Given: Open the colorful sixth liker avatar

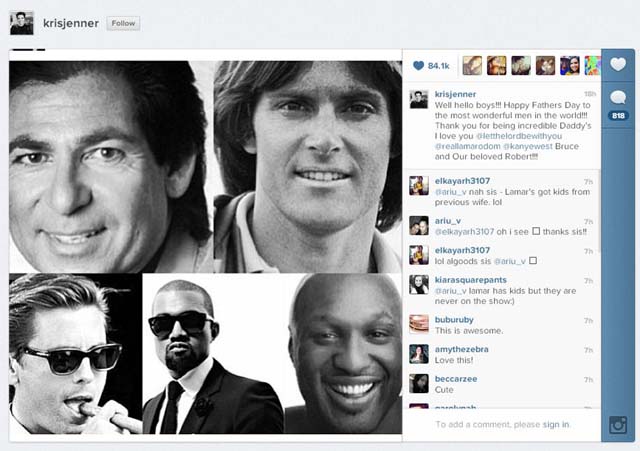Looking at the screenshot, I should [593, 65].
